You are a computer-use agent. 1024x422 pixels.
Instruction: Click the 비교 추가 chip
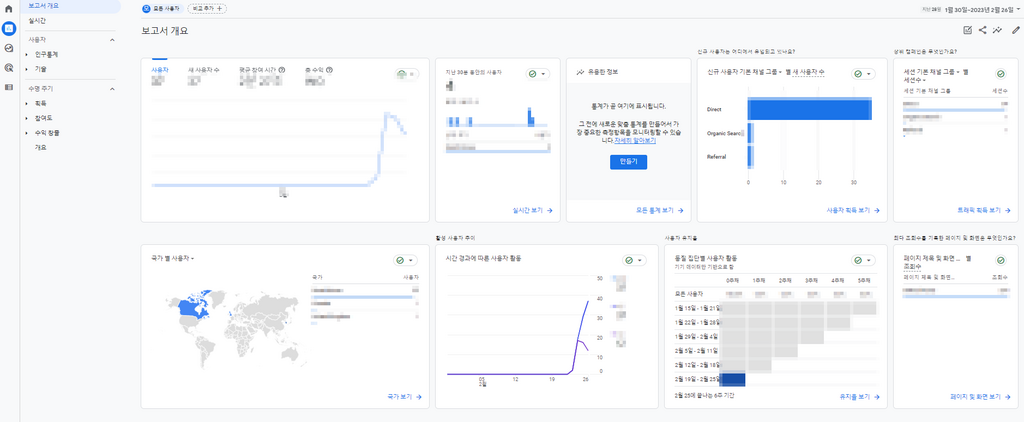point(207,8)
